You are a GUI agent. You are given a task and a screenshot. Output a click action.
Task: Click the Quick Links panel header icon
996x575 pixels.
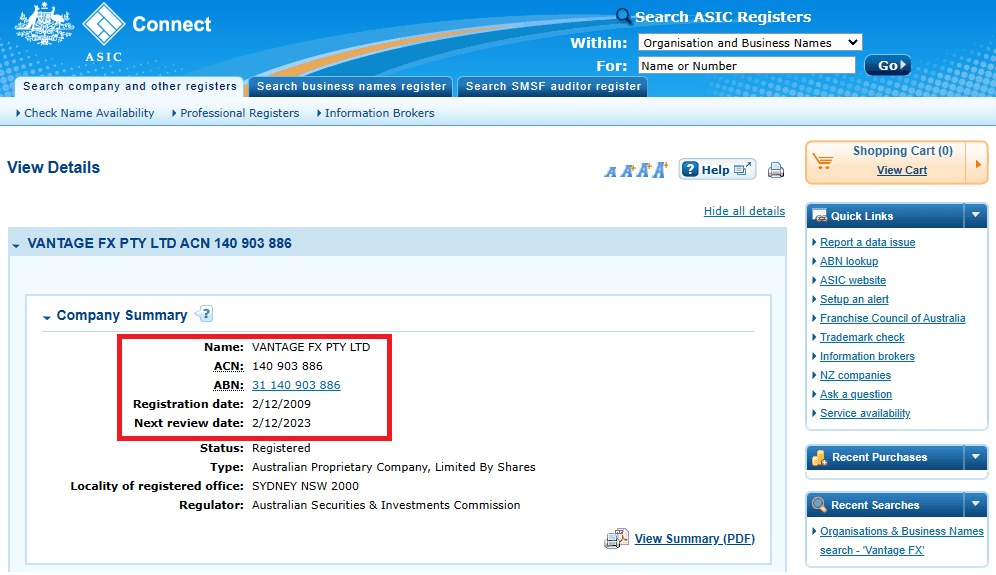pyautogui.click(x=819, y=215)
